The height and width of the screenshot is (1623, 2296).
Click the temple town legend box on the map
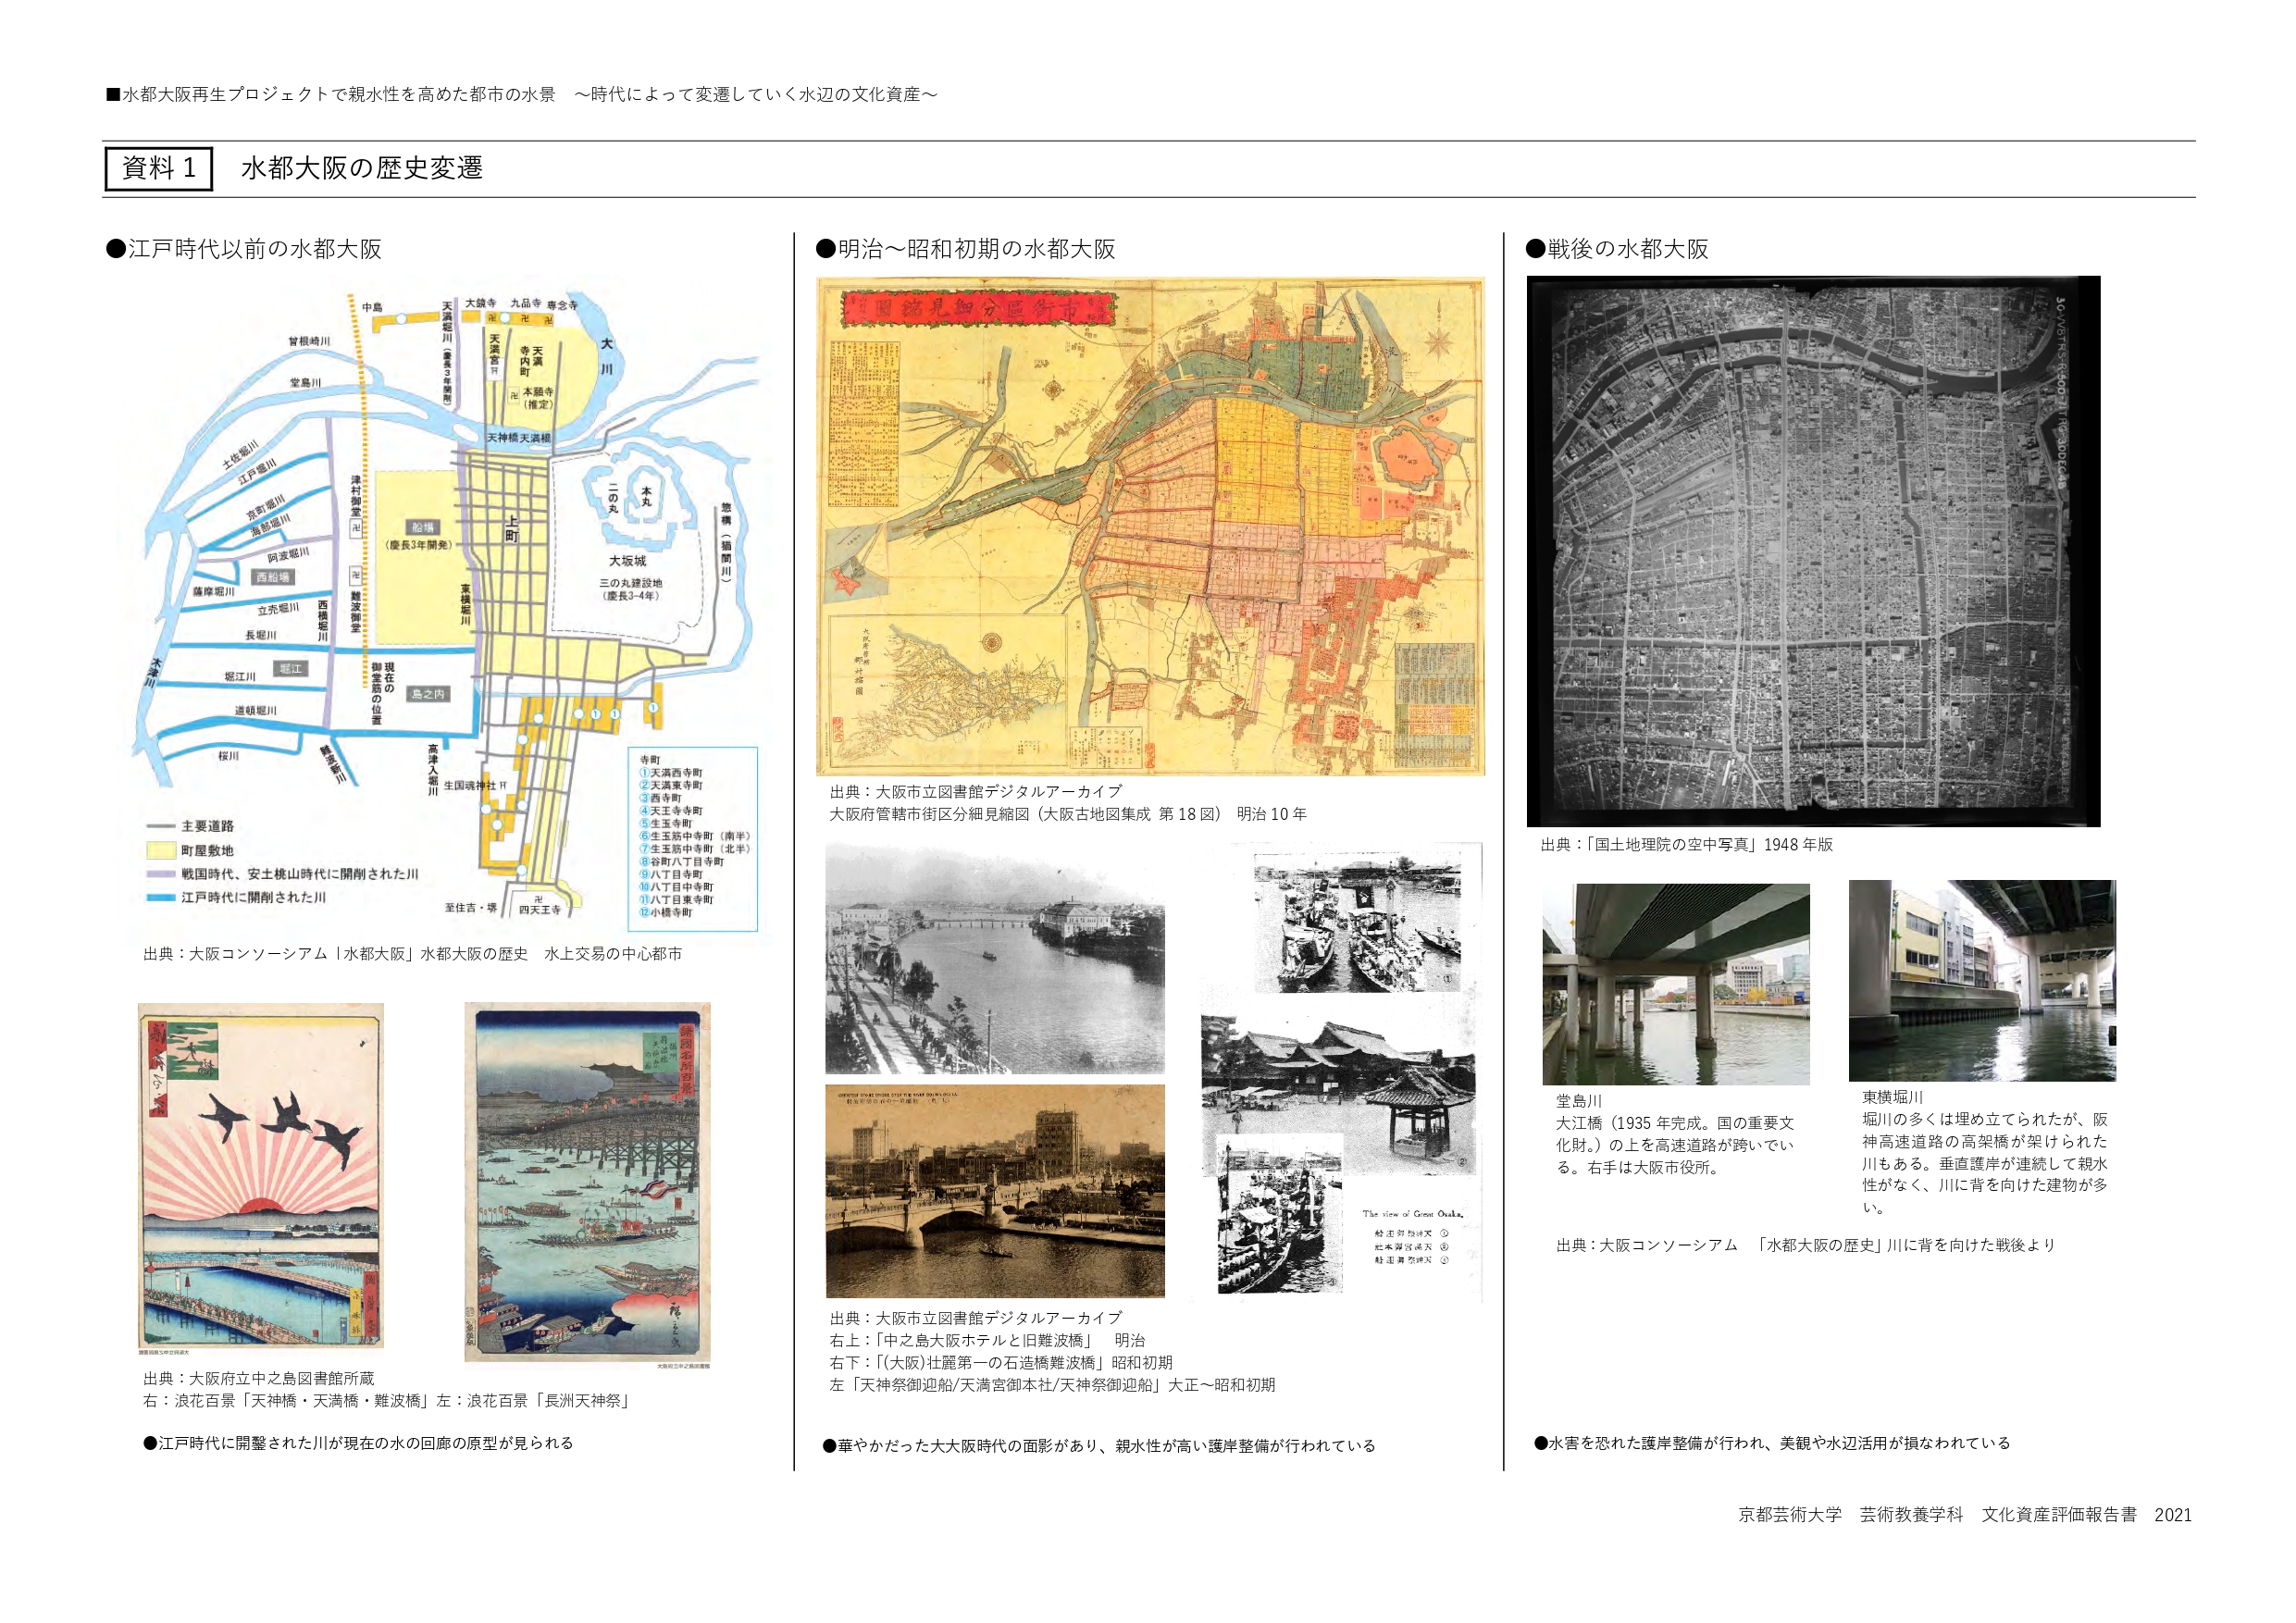(x=692, y=838)
